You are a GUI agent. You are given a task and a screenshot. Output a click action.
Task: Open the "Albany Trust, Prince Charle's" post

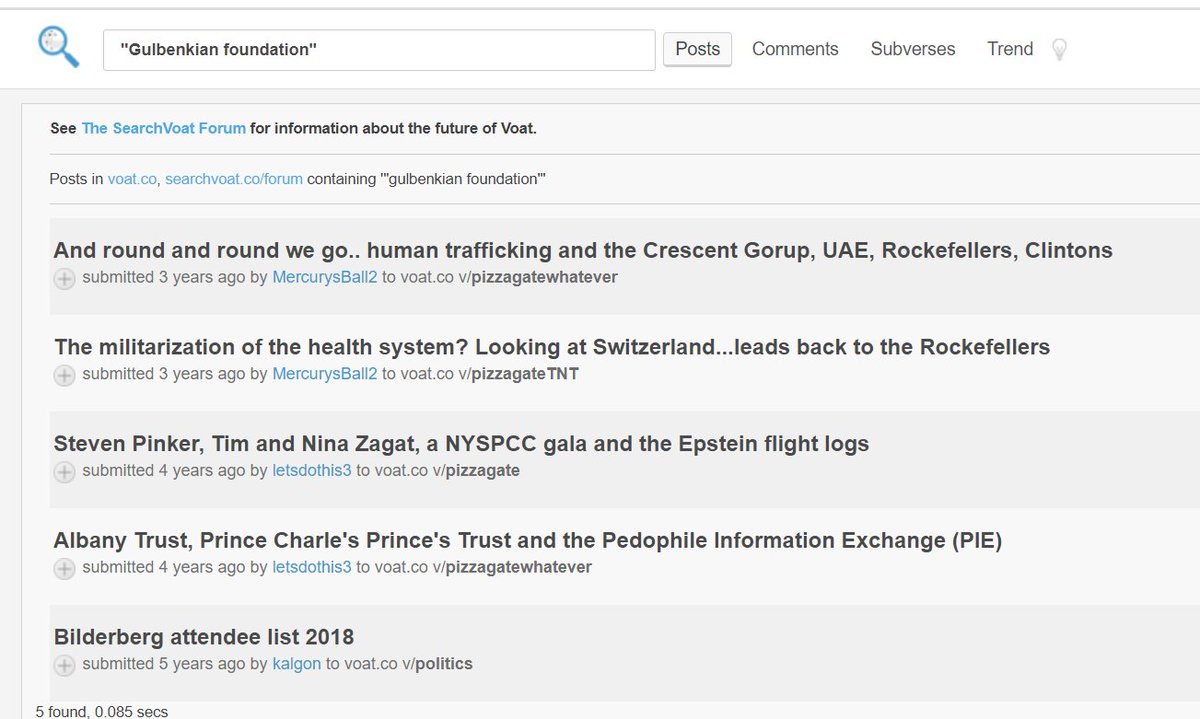pos(528,540)
